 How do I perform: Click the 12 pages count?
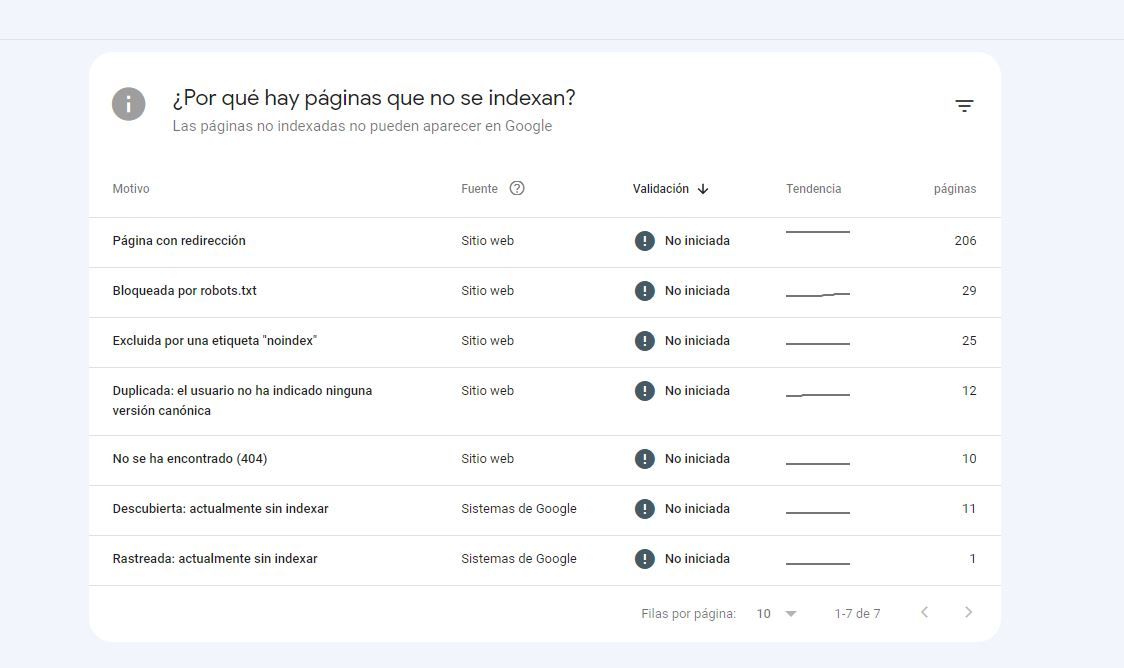tap(969, 391)
